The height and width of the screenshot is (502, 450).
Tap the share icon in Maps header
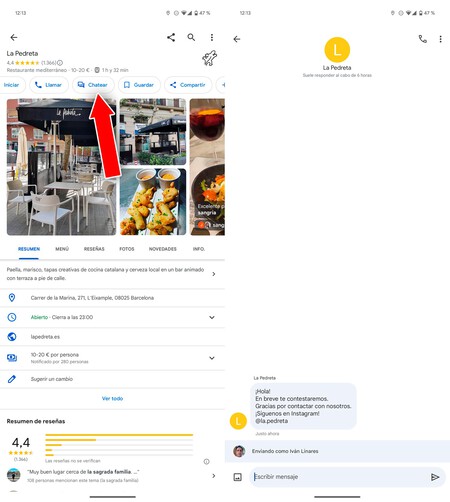pos(171,37)
